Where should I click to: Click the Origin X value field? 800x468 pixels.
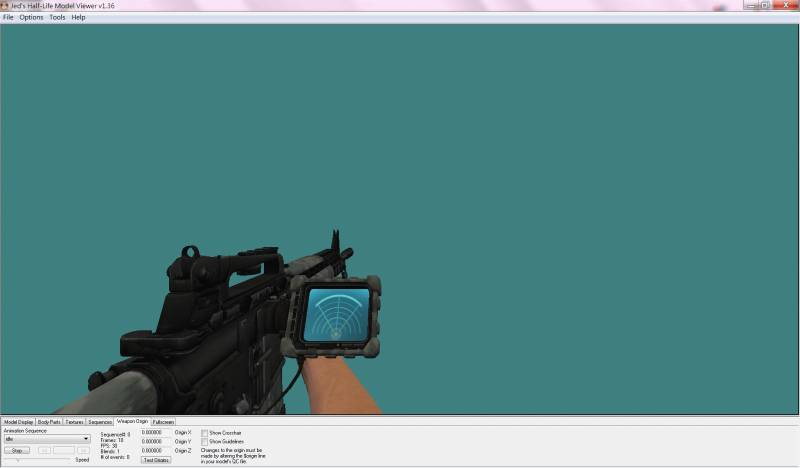[155, 432]
